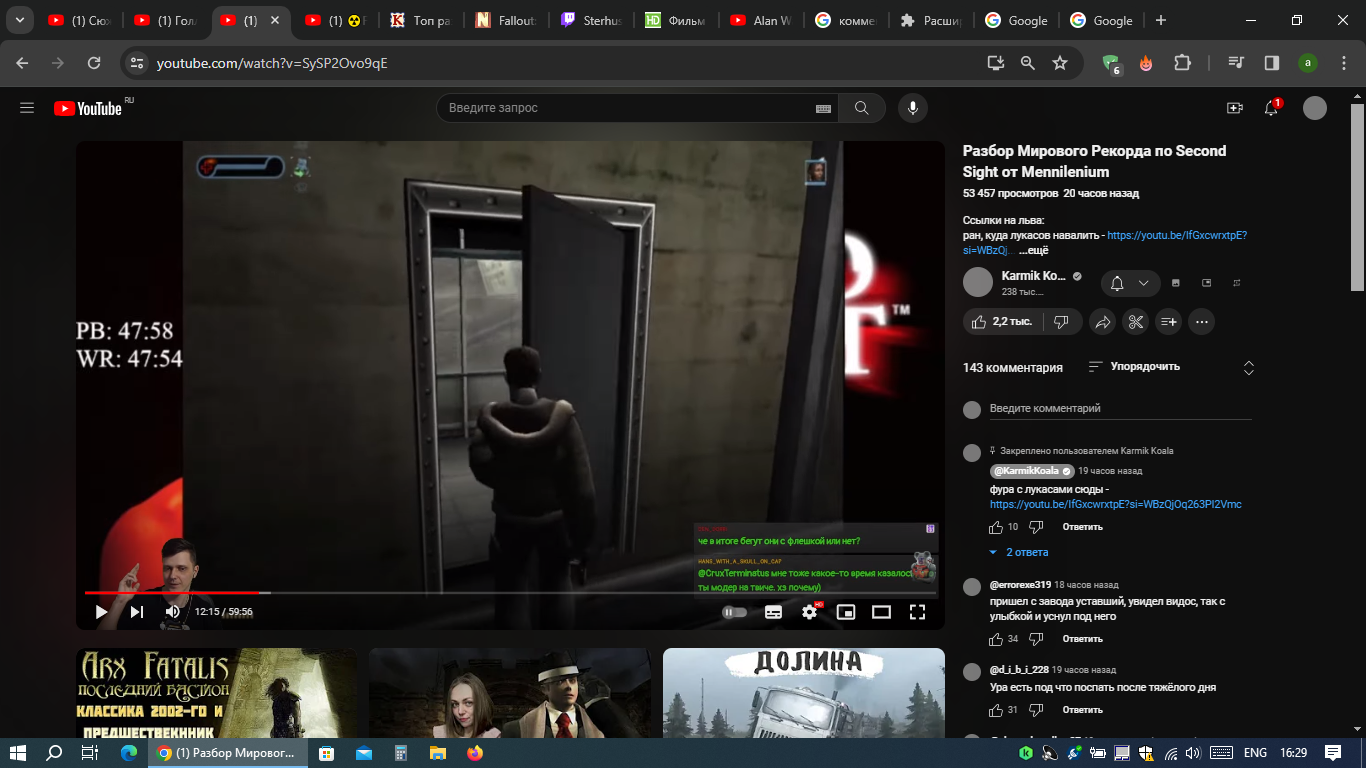
Task: Open the Arx Fatalis video thumbnail
Action: pos(216,693)
